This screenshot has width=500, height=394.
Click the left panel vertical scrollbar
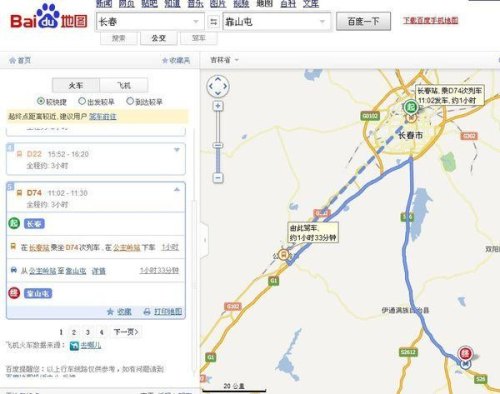[x=194, y=287]
